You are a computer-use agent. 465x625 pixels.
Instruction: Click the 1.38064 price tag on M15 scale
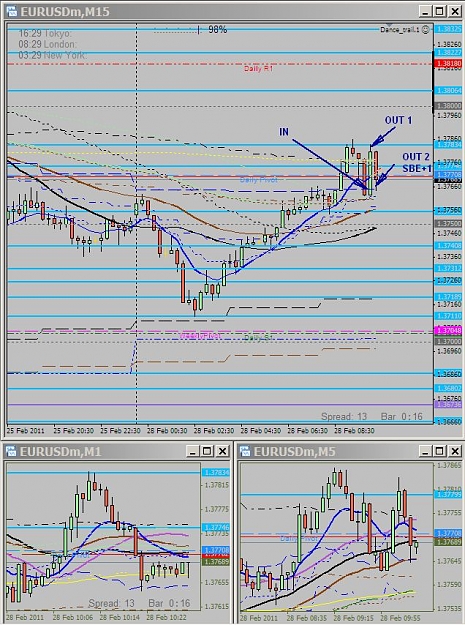click(448, 90)
